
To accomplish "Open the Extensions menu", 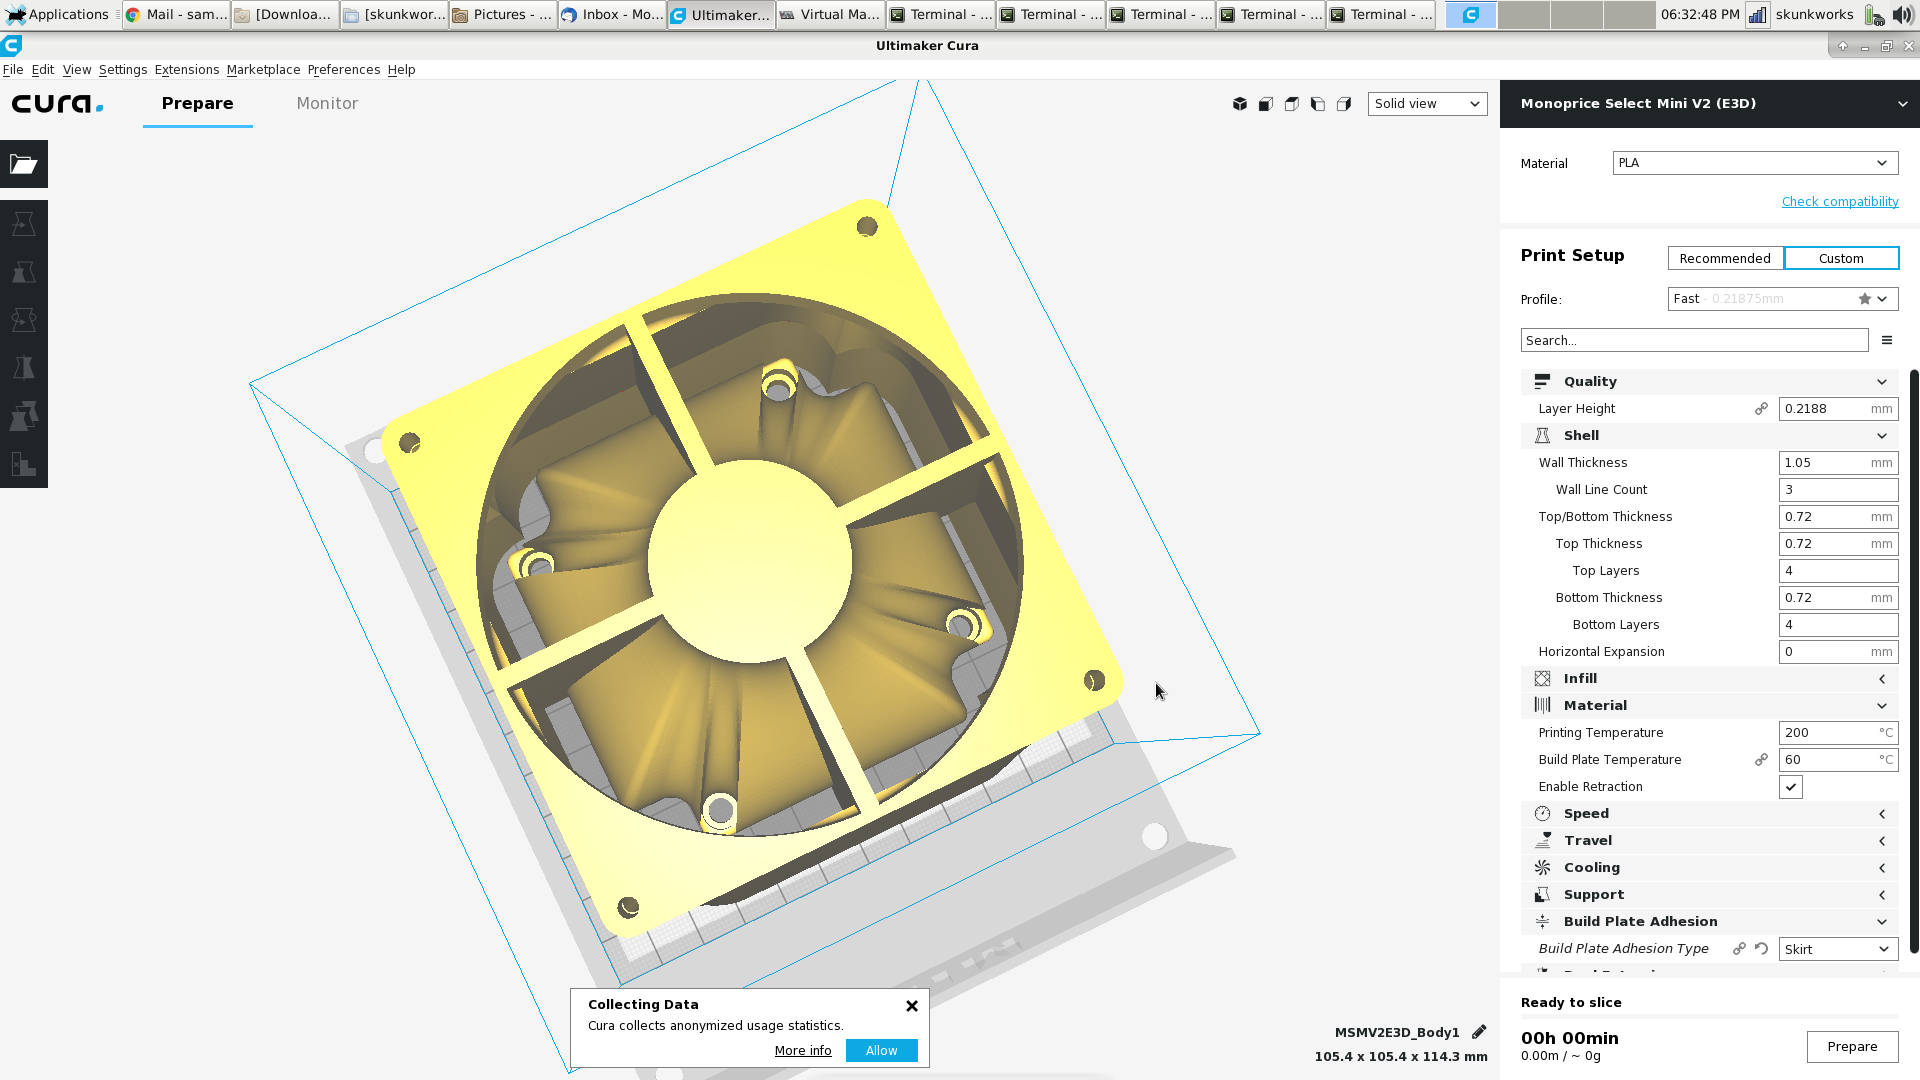I will point(187,69).
